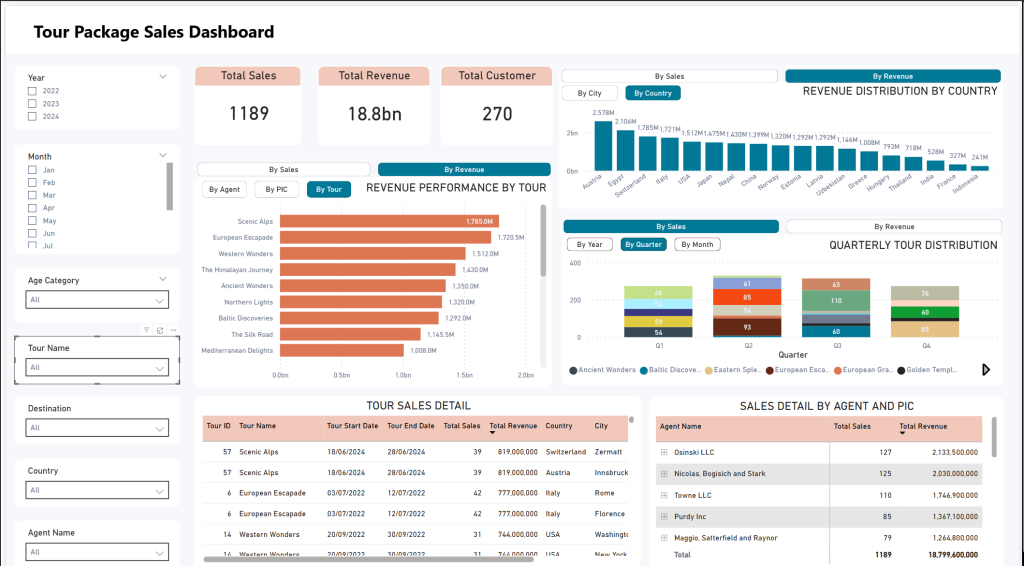The width and height of the screenshot is (1024, 566).
Task: Open the Tour Name dropdown
Action: click(x=97, y=368)
